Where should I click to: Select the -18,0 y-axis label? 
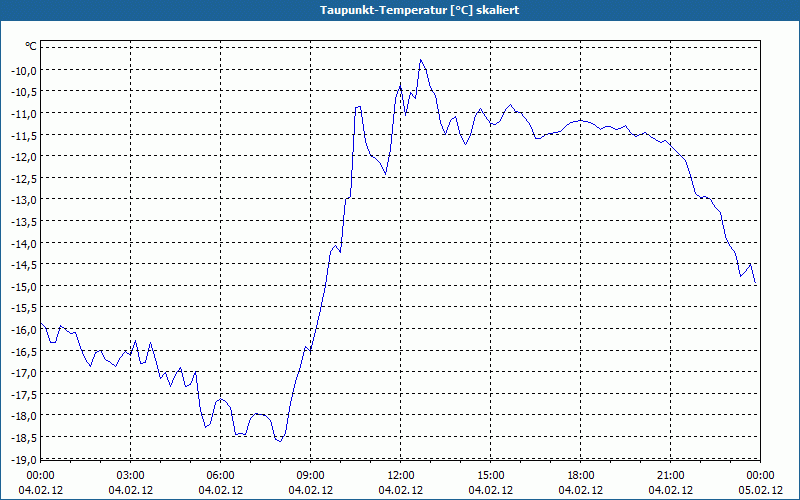23,416
